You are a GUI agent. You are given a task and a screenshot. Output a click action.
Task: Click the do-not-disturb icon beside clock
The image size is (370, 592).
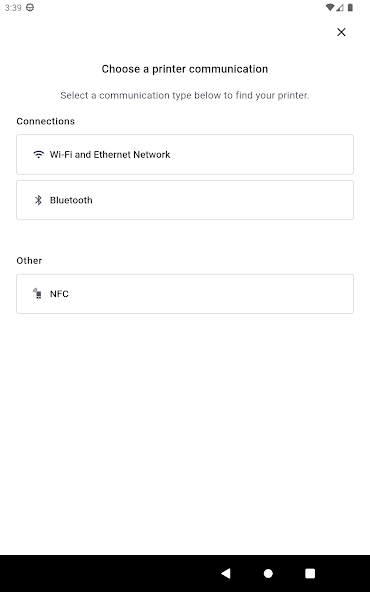[30, 8]
